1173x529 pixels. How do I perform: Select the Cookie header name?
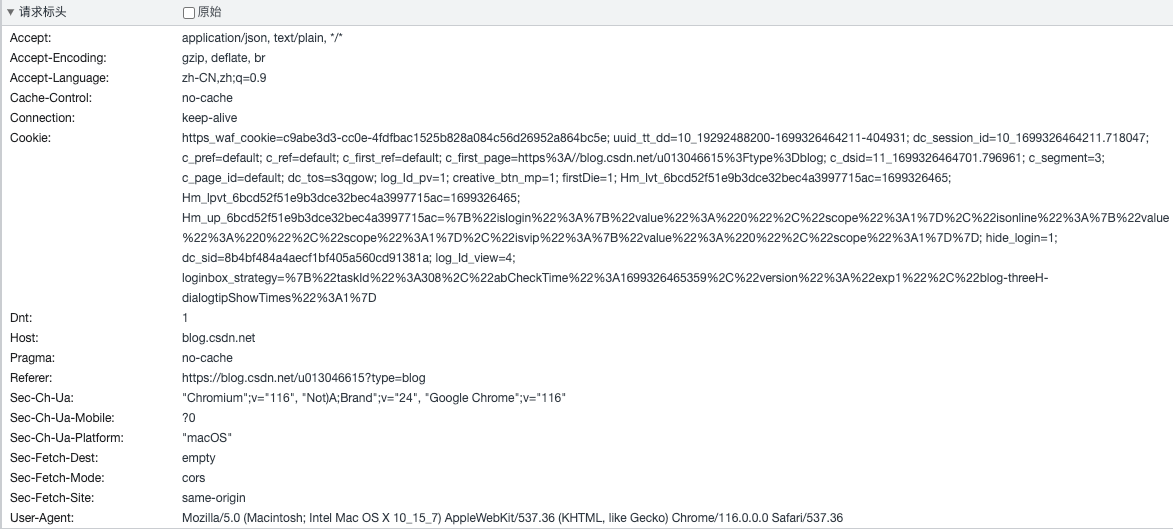[30, 138]
